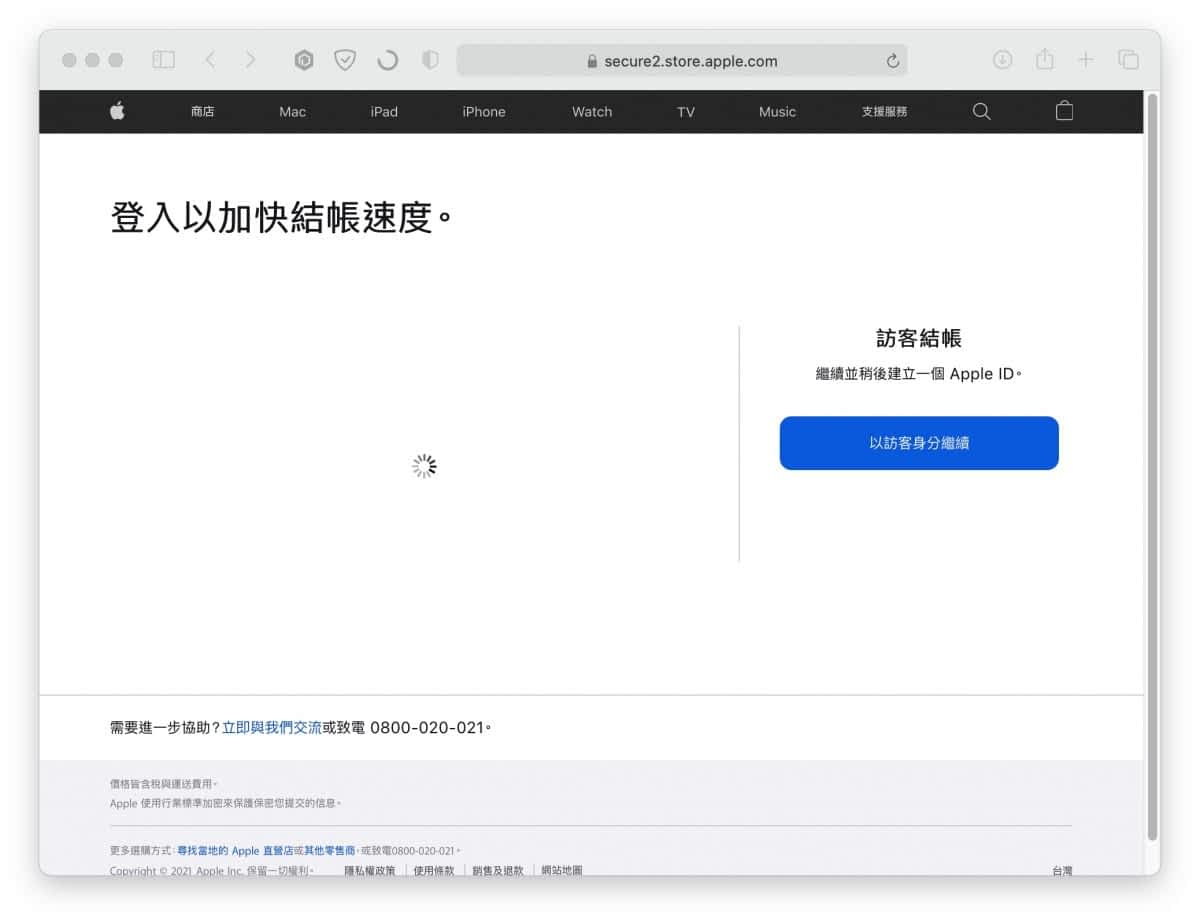Open iPhone in the navigation menu
Viewport: 1200px width, 924px height.
483,112
